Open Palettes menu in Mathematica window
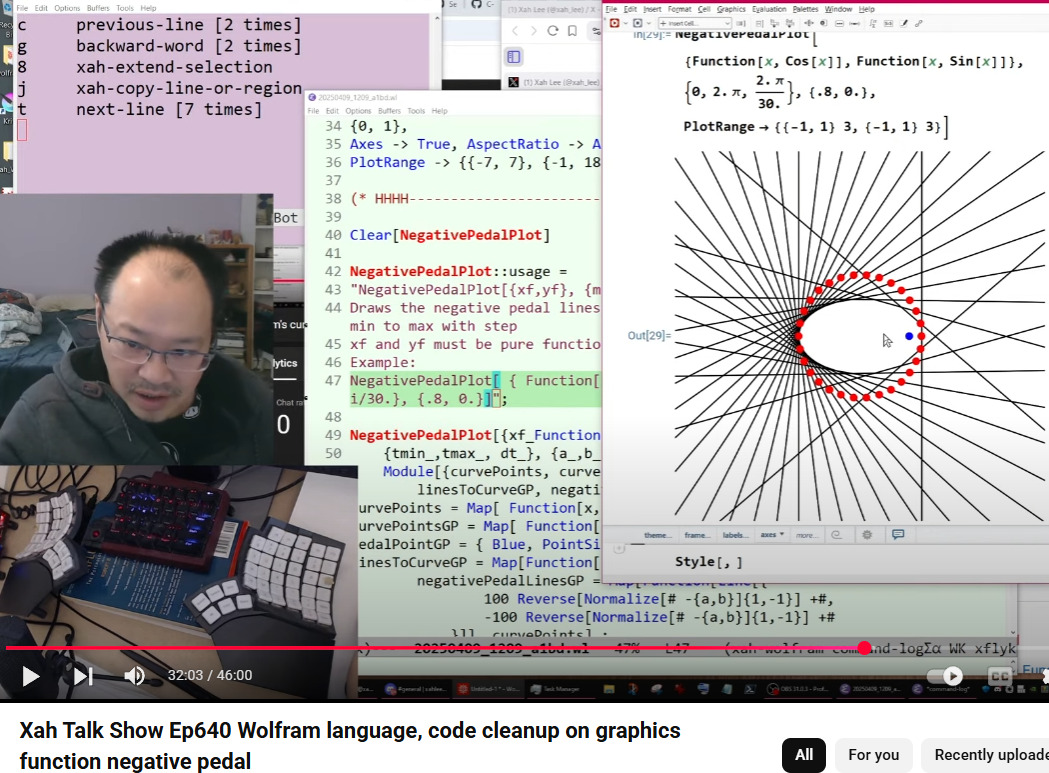This screenshot has width=1049, height=773. tap(805, 9)
